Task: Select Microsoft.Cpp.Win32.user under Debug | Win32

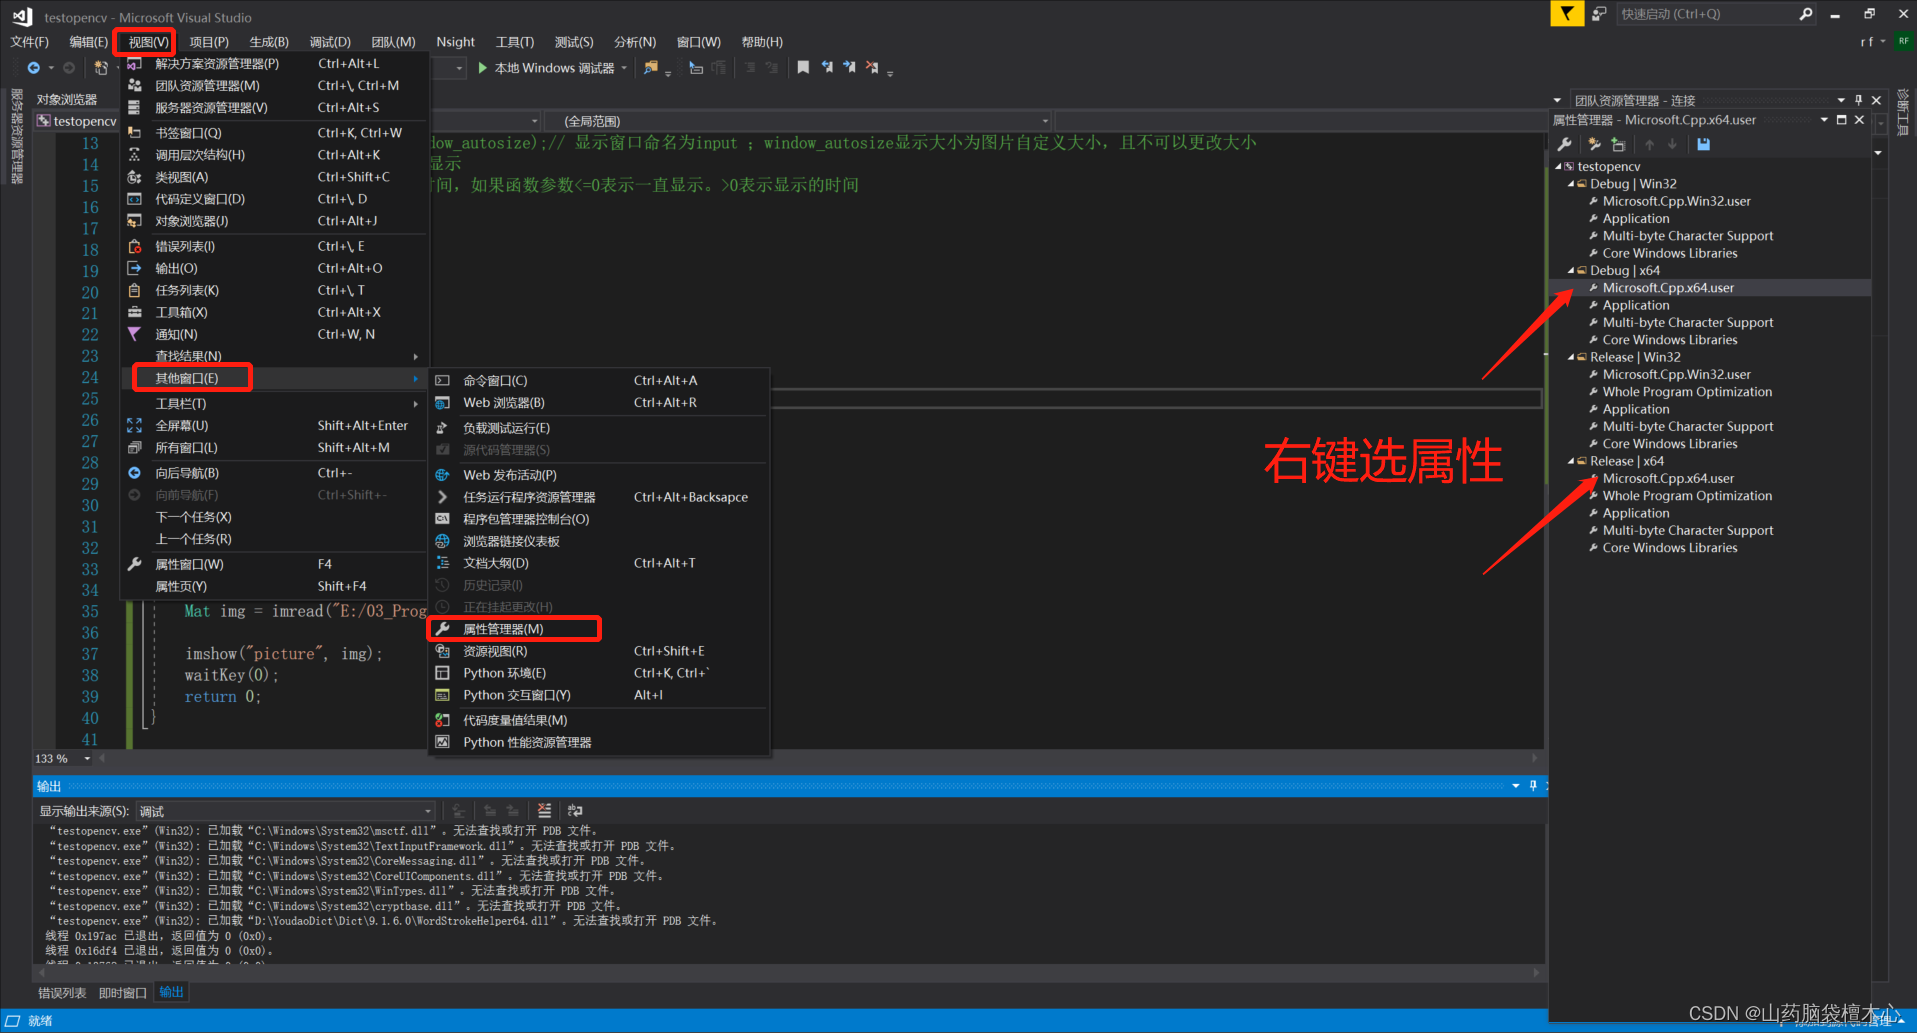Action: (1676, 202)
